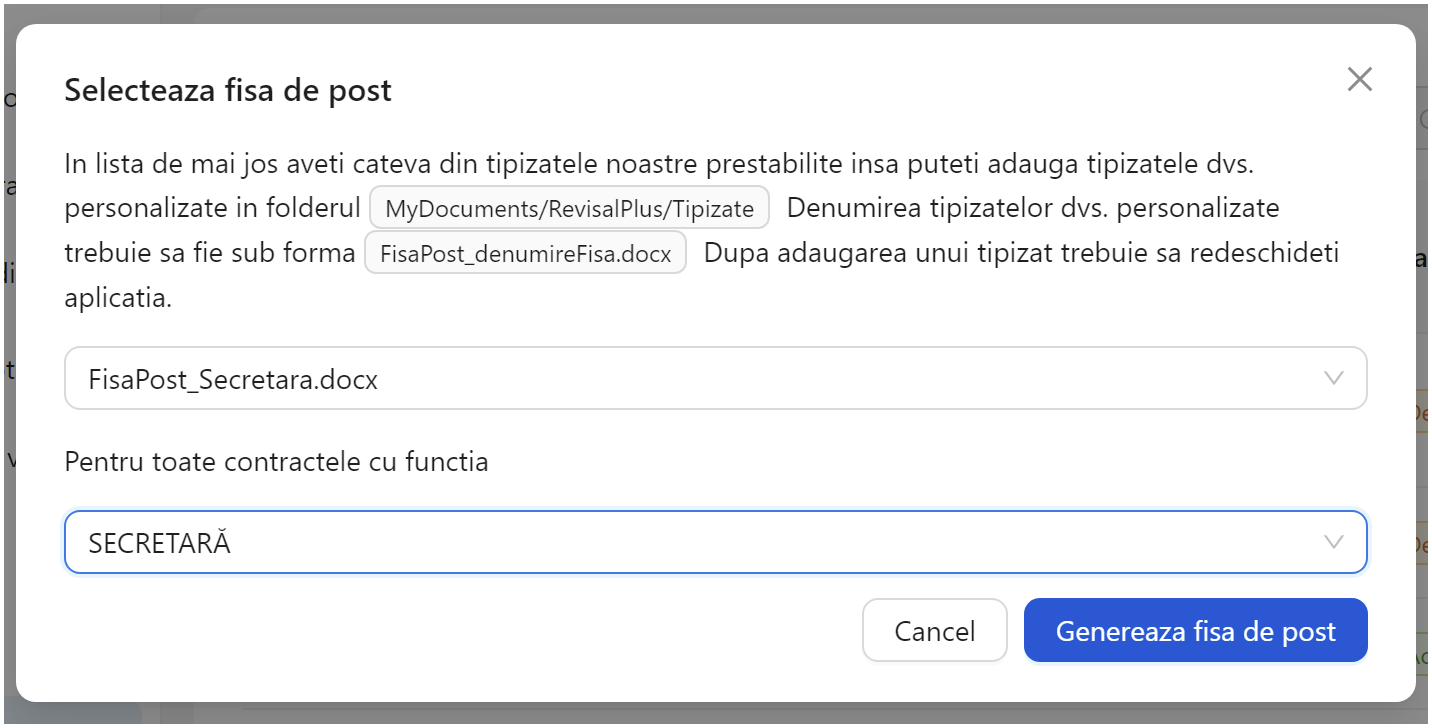
Task: Select the dialog title Selecteaza fisa de post
Action: click(227, 90)
